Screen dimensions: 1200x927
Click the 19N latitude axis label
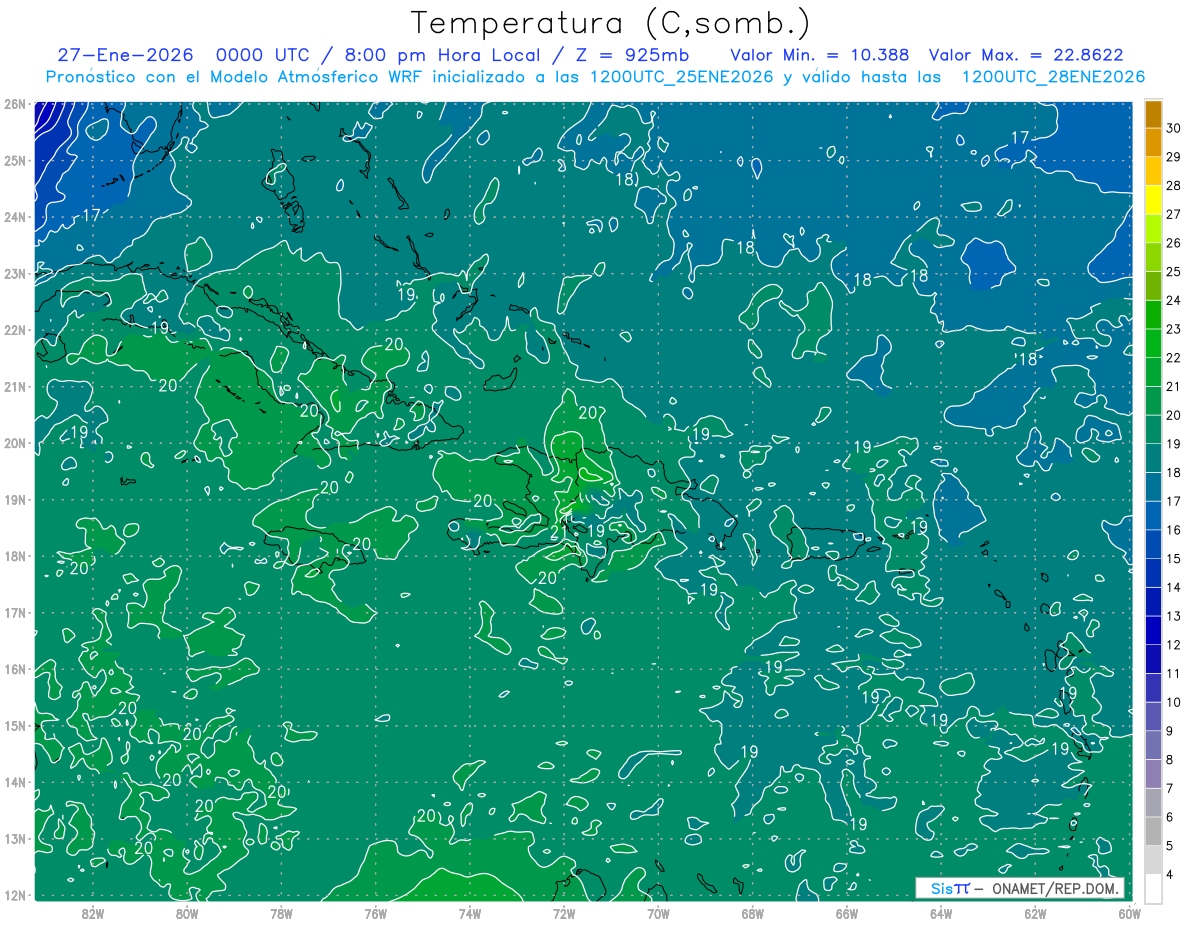pyautogui.click(x=15, y=500)
